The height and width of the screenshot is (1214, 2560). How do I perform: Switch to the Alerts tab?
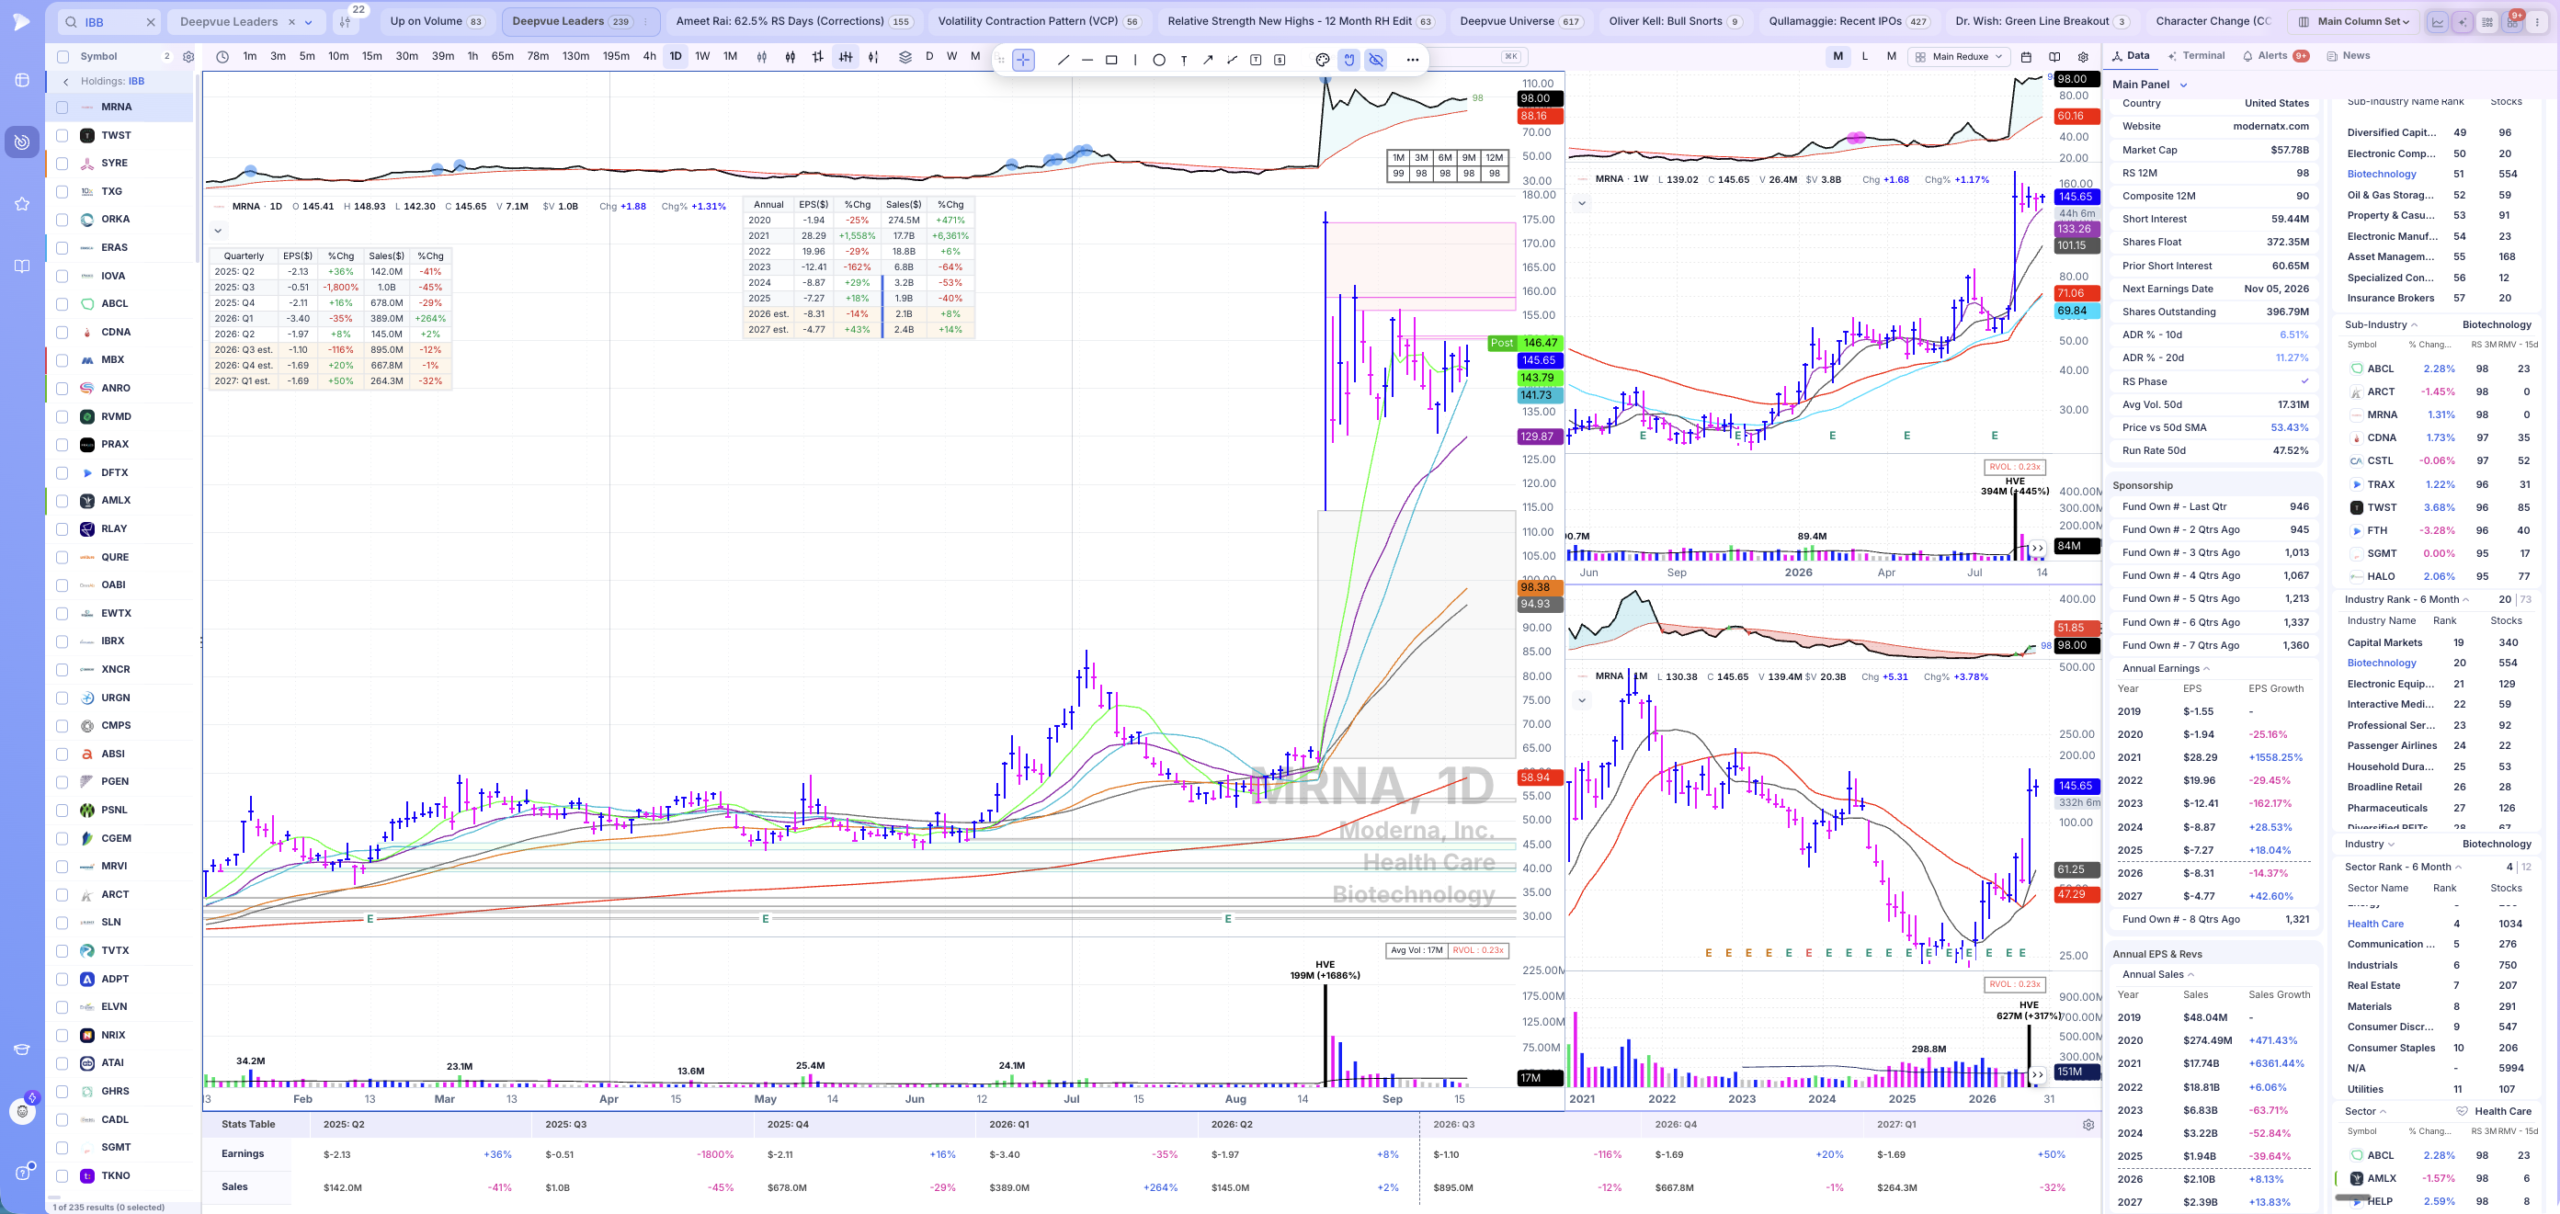2275,56
